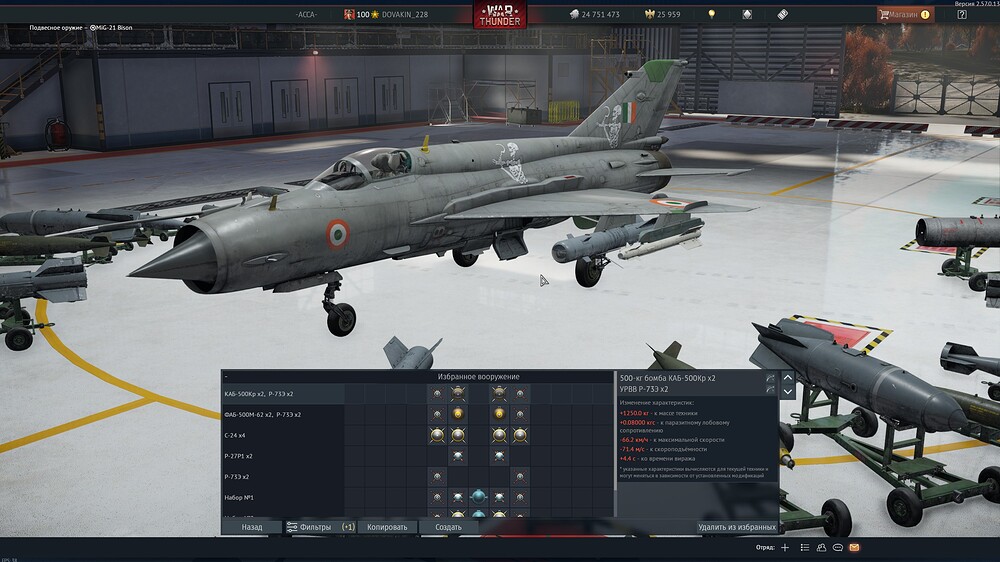The width and height of the screenshot is (1000, 562).
Task: Click last missile icon in Р-73Э x2 row
Action: [x=520, y=477]
